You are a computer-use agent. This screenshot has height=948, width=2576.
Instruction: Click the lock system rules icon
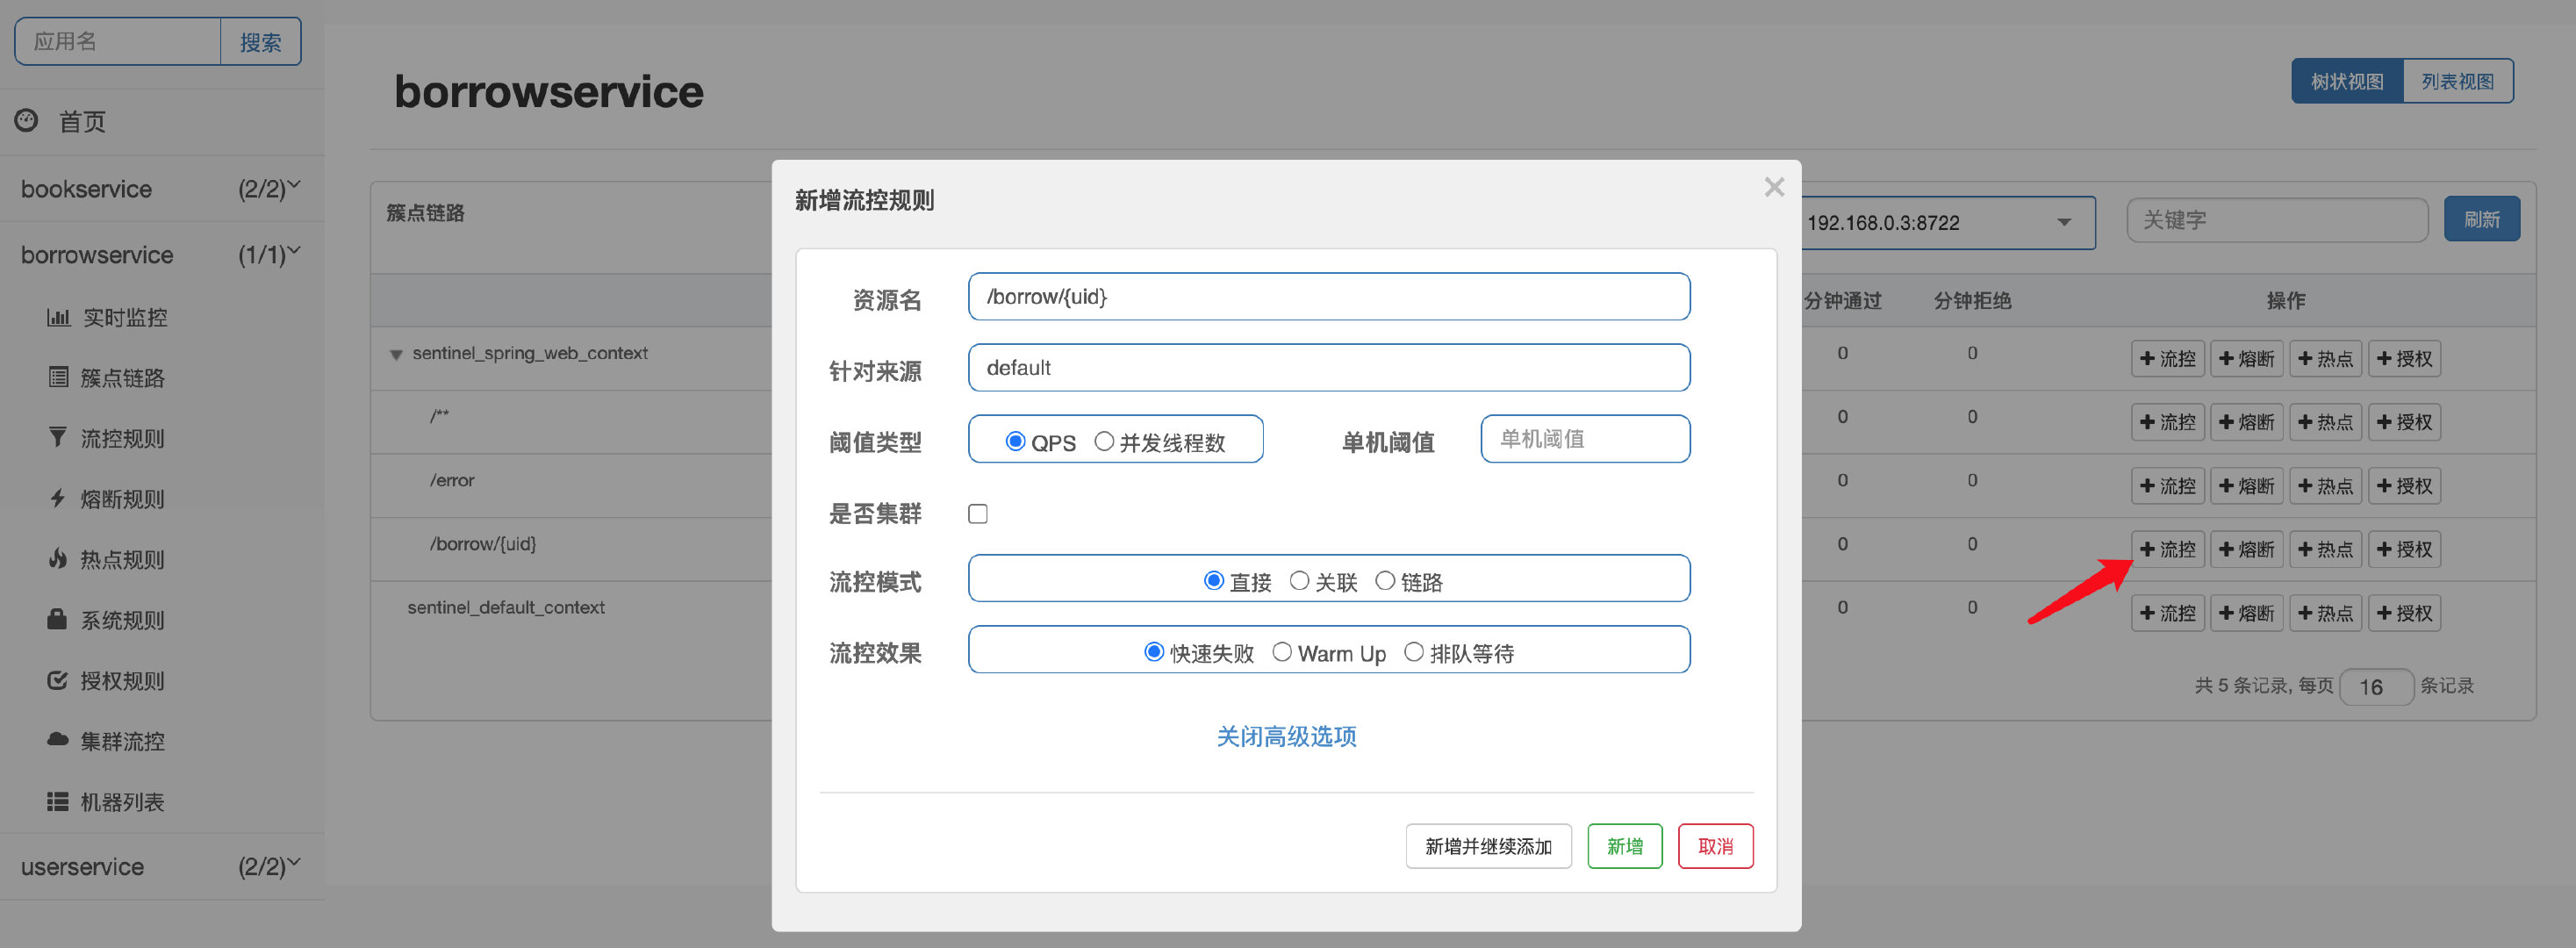[x=58, y=620]
